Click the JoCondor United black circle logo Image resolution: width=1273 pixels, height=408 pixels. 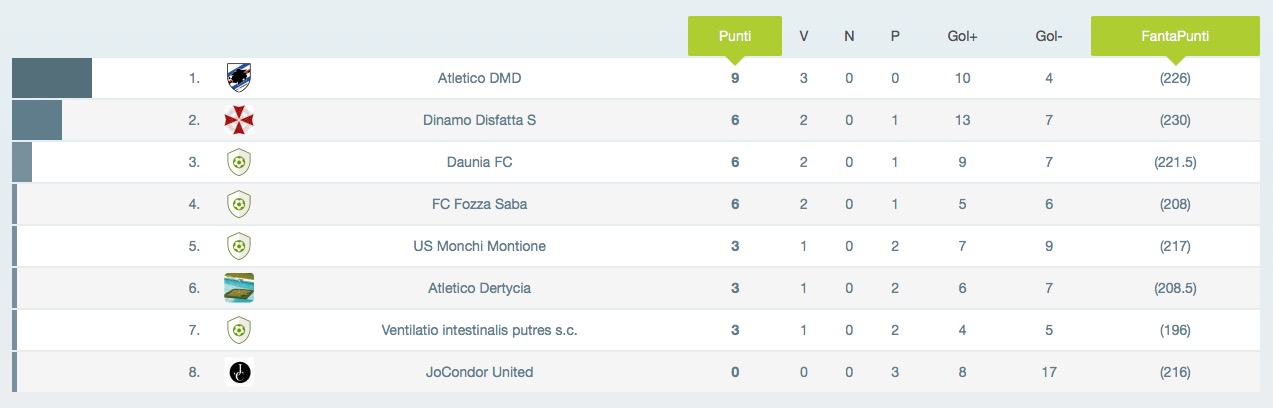(239, 372)
